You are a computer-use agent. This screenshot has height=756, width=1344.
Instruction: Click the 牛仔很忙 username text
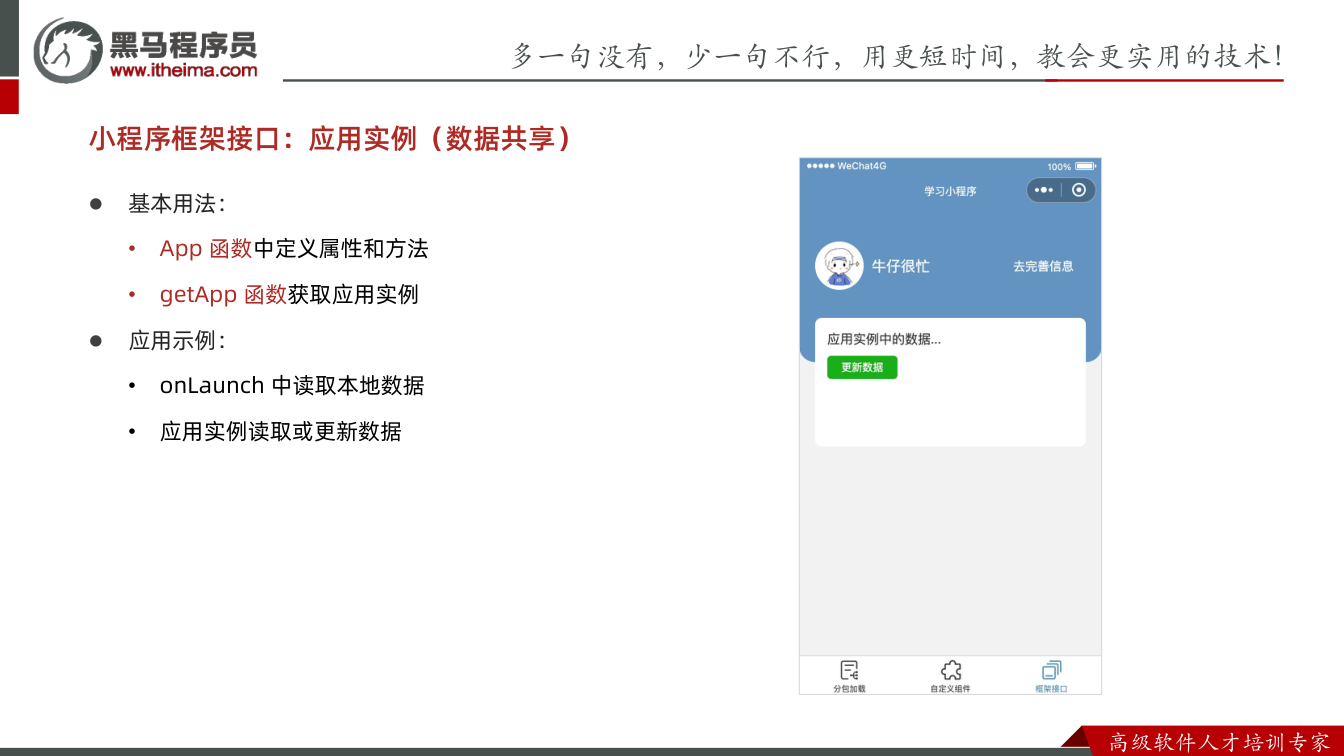click(x=900, y=266)
